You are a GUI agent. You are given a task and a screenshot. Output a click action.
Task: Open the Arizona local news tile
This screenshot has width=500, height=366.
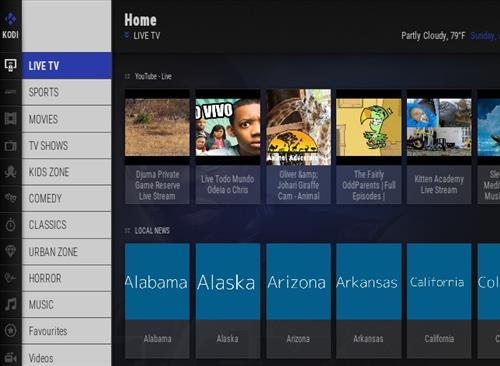click(298, 300)
